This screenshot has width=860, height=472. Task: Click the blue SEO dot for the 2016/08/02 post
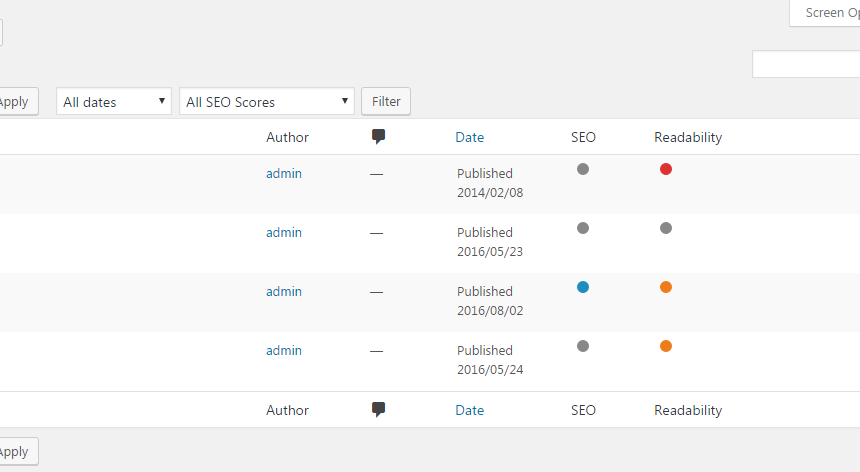click(x=583, y=287)
